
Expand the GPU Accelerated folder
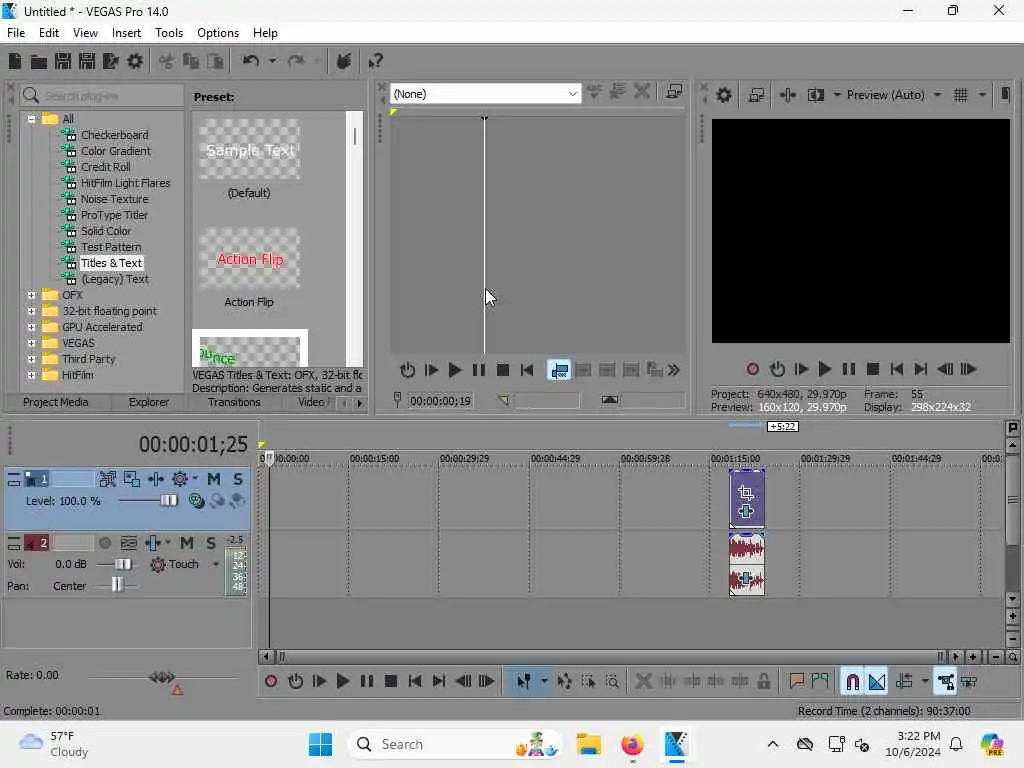31,327
